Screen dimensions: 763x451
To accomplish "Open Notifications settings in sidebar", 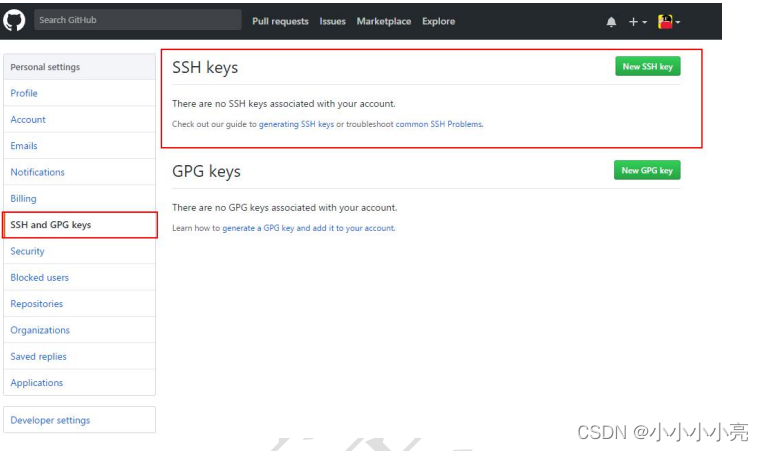I will click(79, 172).
